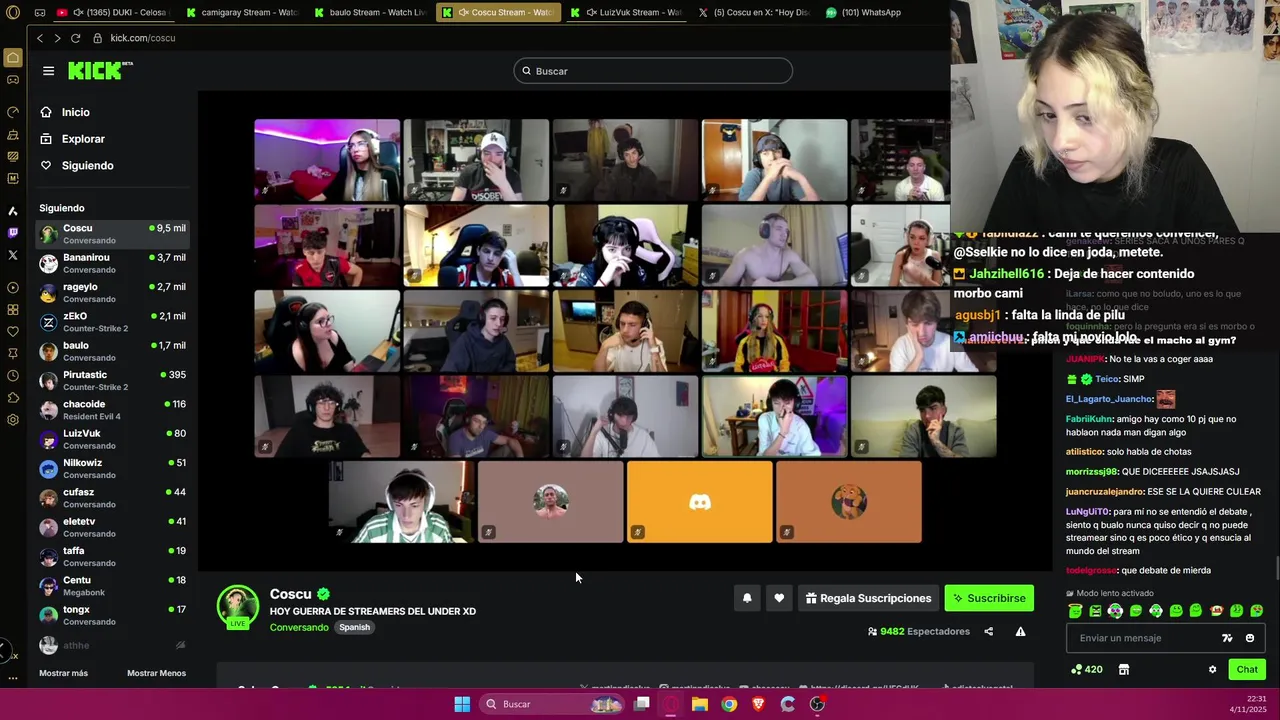Open X in the Opera sidebar
The image size is (1280, 720).
coord(13,255)
